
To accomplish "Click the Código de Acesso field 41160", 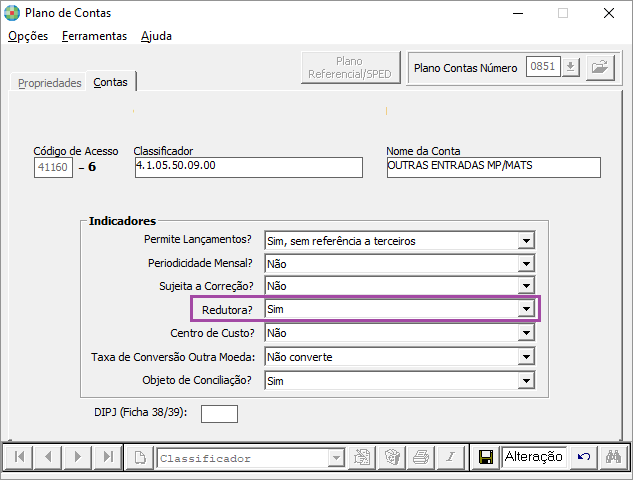I will [53, 167].
